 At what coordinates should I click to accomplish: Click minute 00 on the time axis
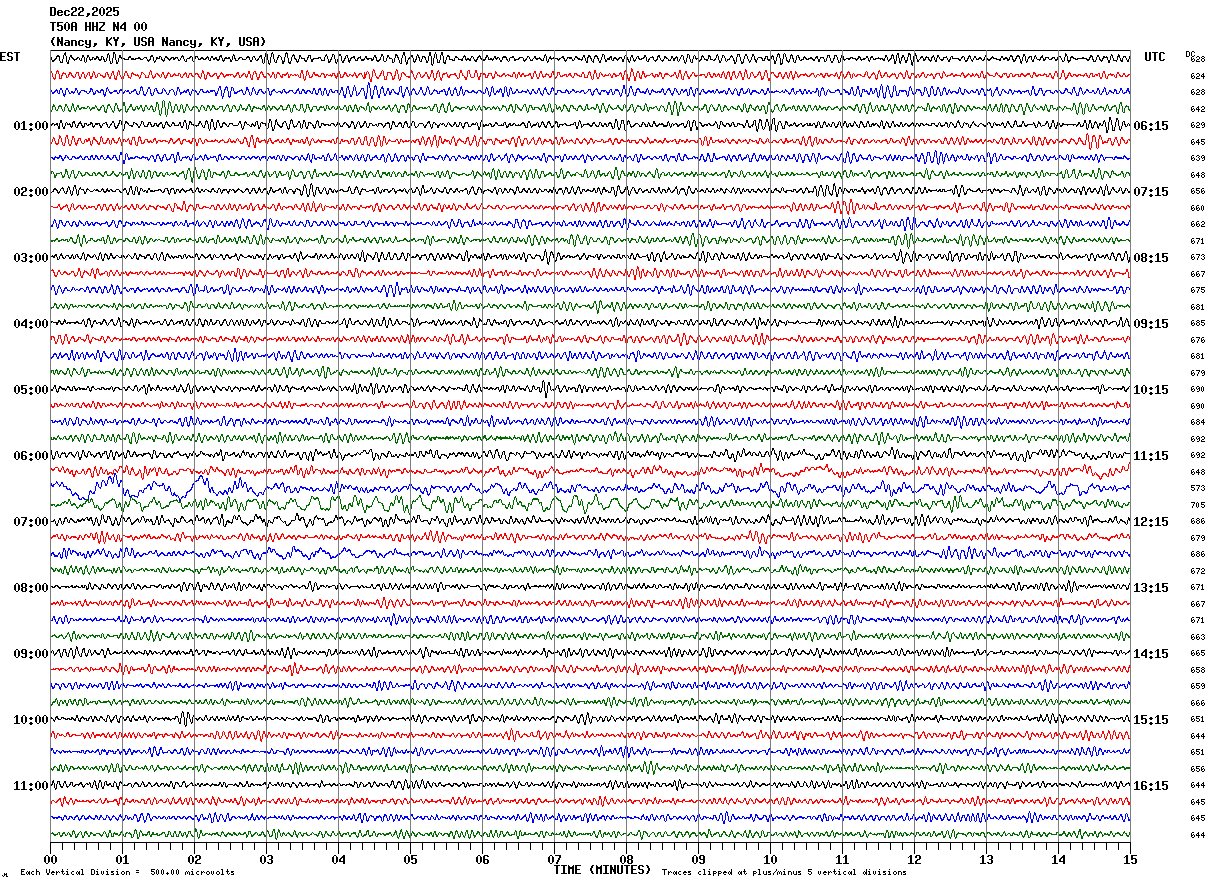coord(50,859)
